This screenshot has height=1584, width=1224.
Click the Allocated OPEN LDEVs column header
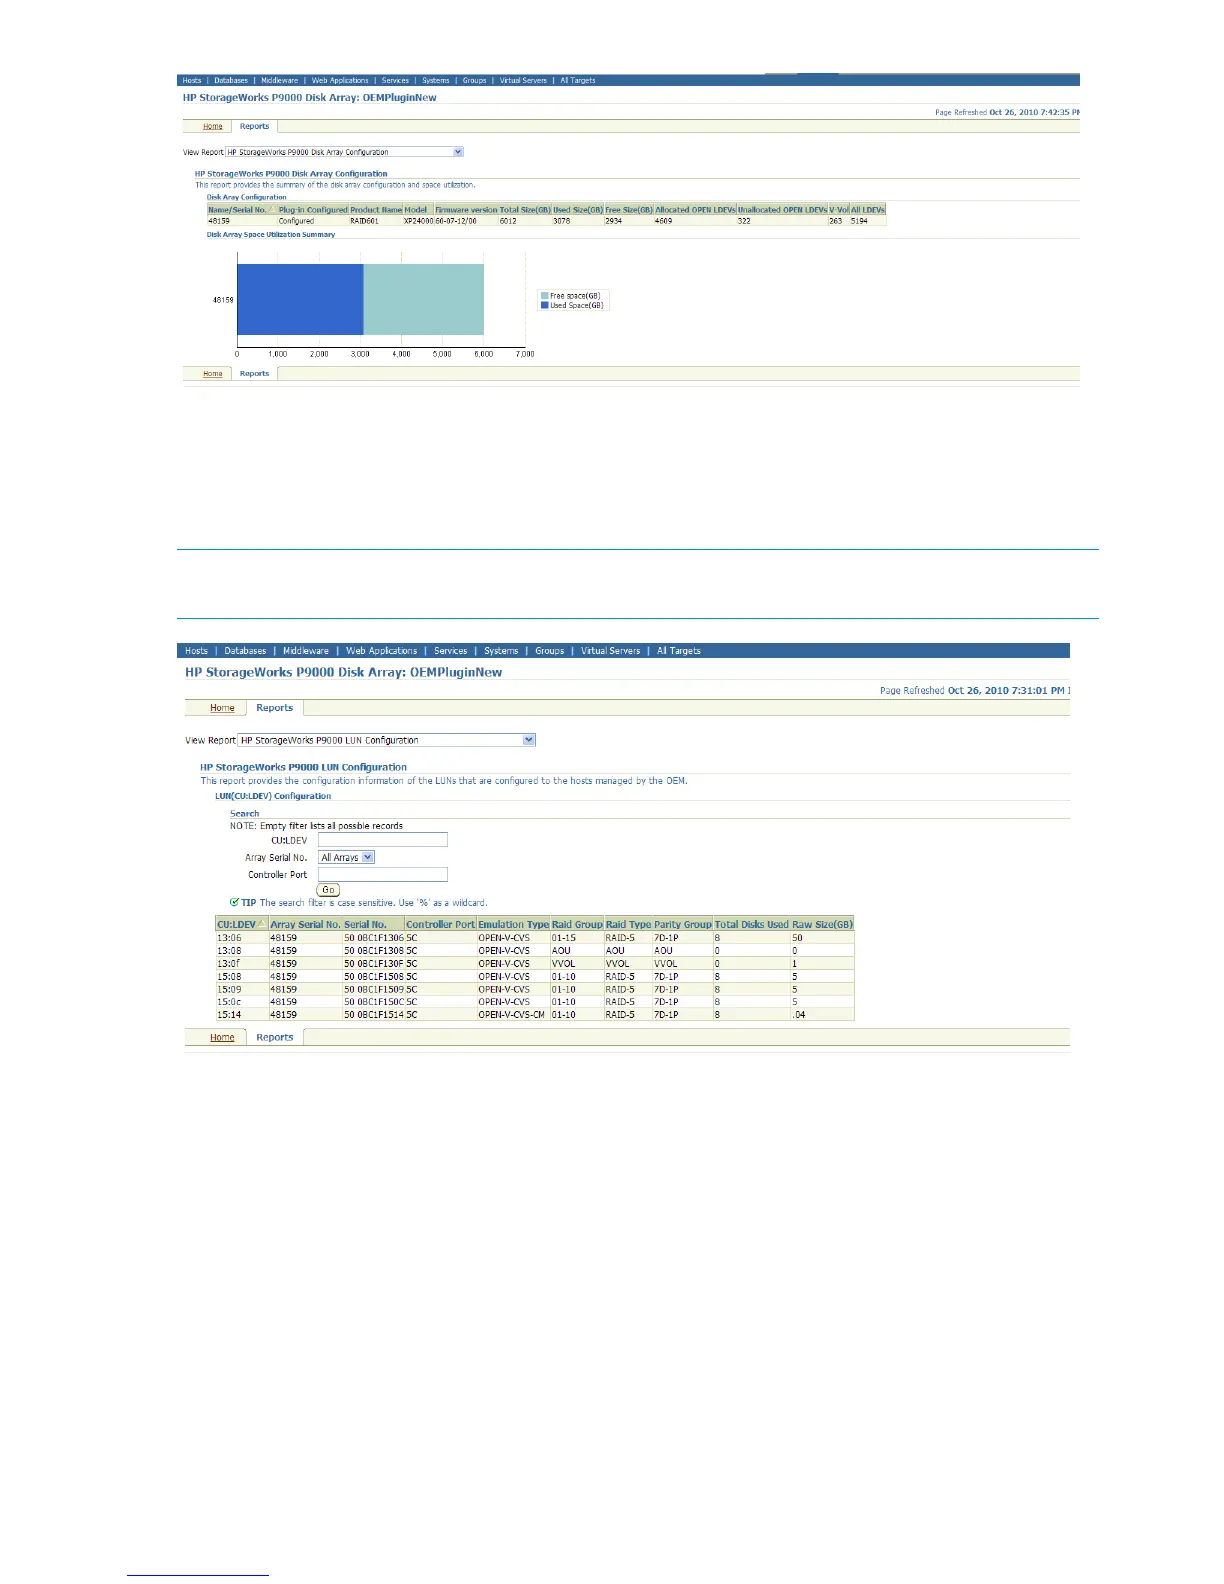pyautogui.click(x=695, y=210)
